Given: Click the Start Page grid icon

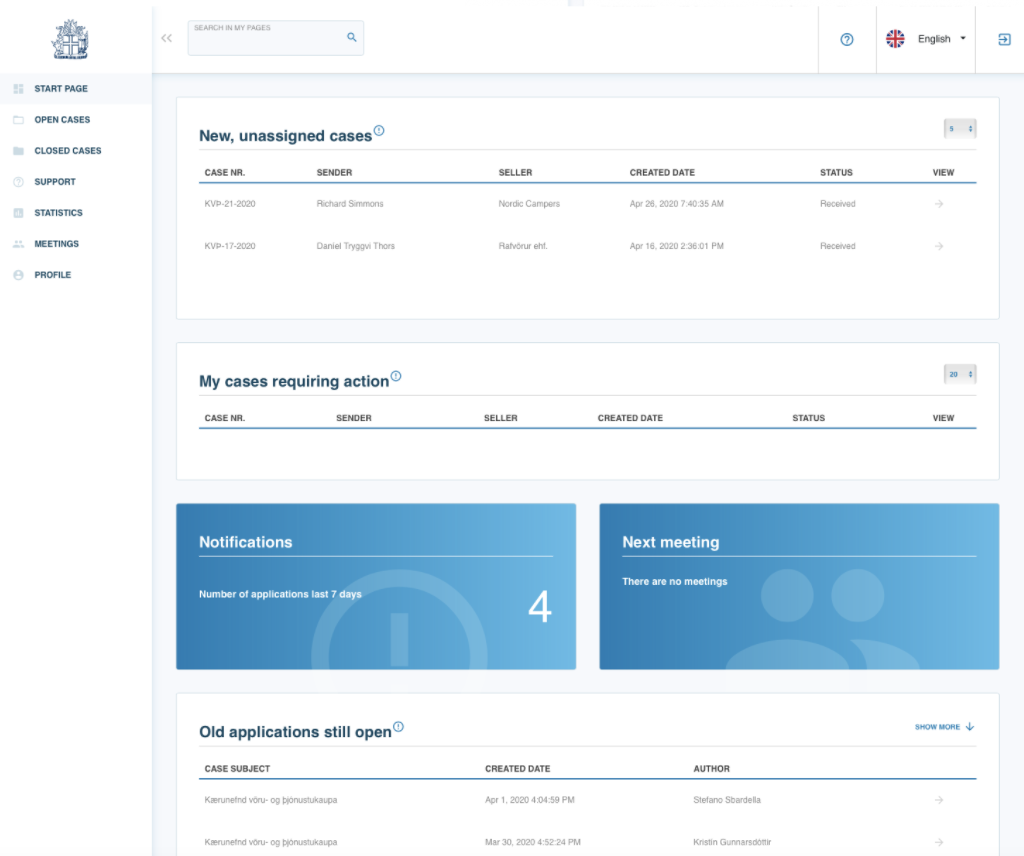Looking at the screenshot, I should pyautogui.click(x=18, y=89).
